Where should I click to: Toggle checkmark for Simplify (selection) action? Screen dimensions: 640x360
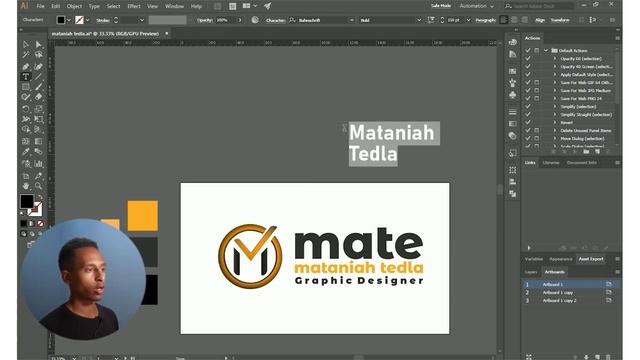pyautogui.click(x=528, y=107)
